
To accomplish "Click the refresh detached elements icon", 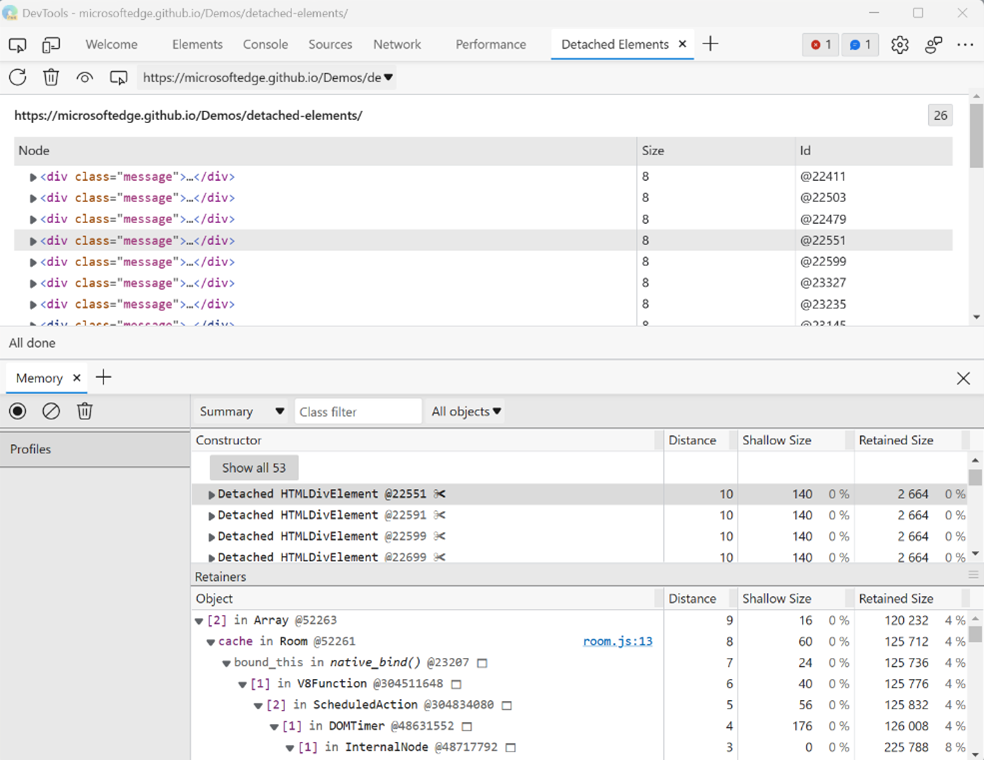I will click(17, 77).
